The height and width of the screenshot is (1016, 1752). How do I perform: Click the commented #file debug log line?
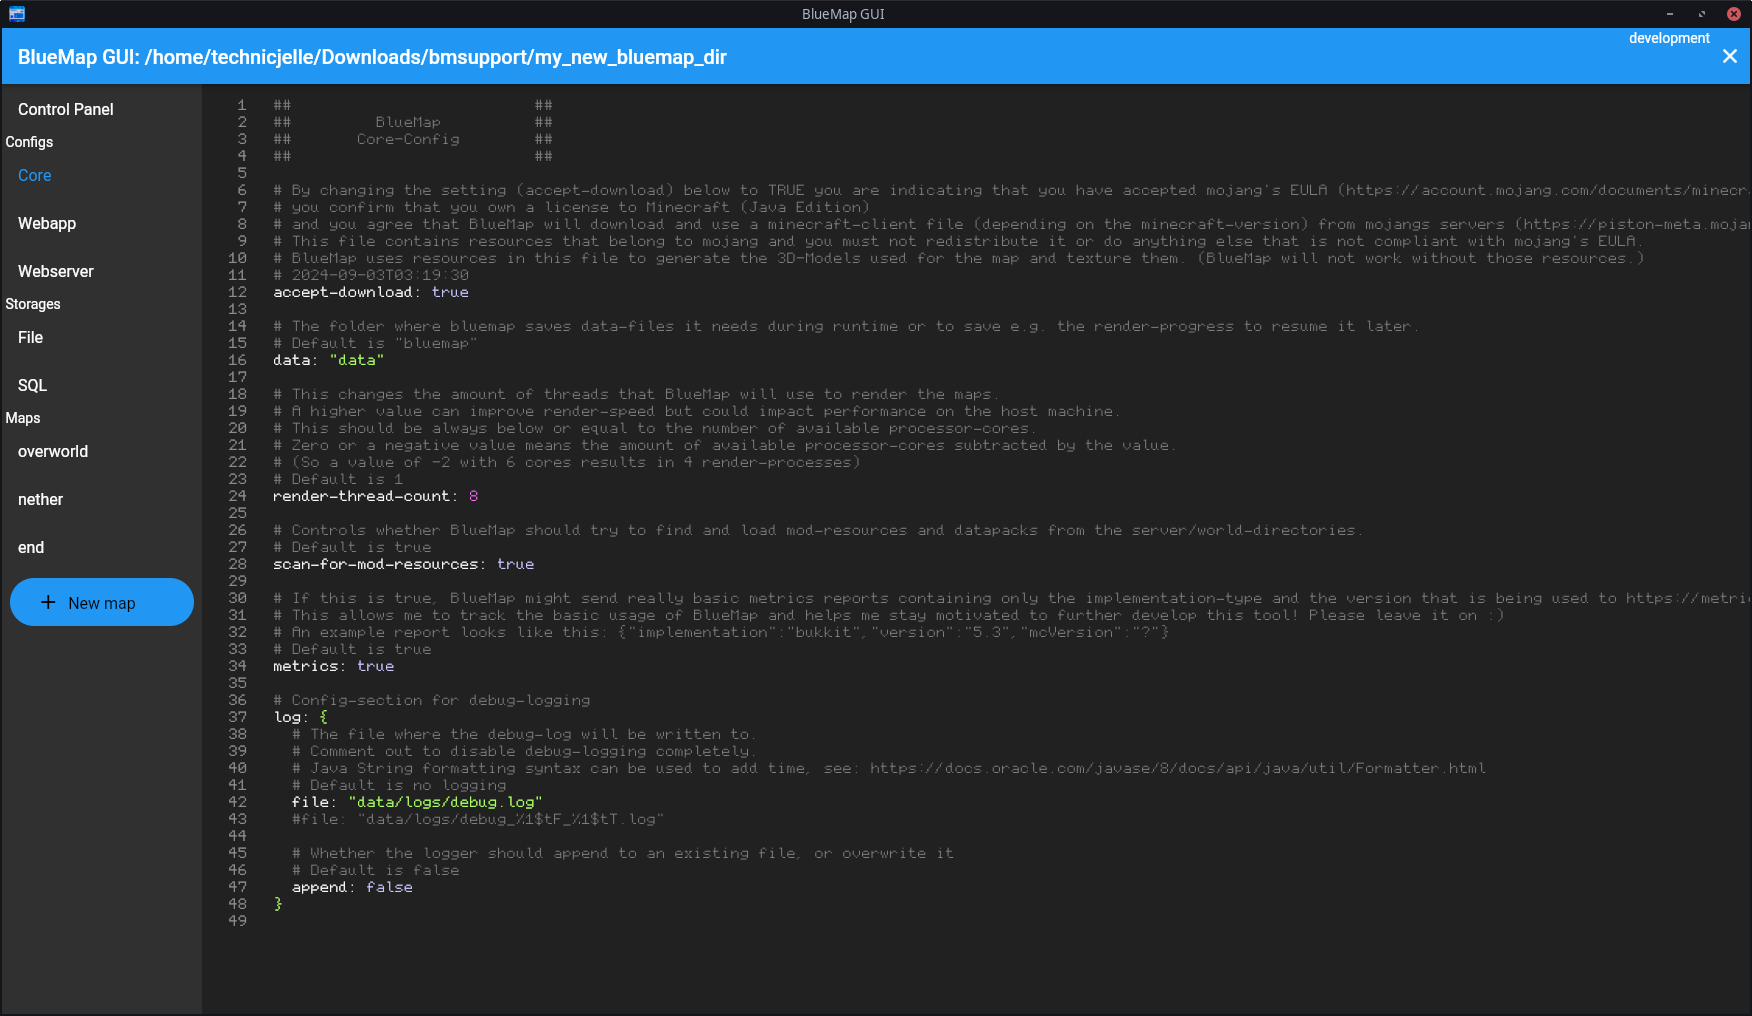478,819
